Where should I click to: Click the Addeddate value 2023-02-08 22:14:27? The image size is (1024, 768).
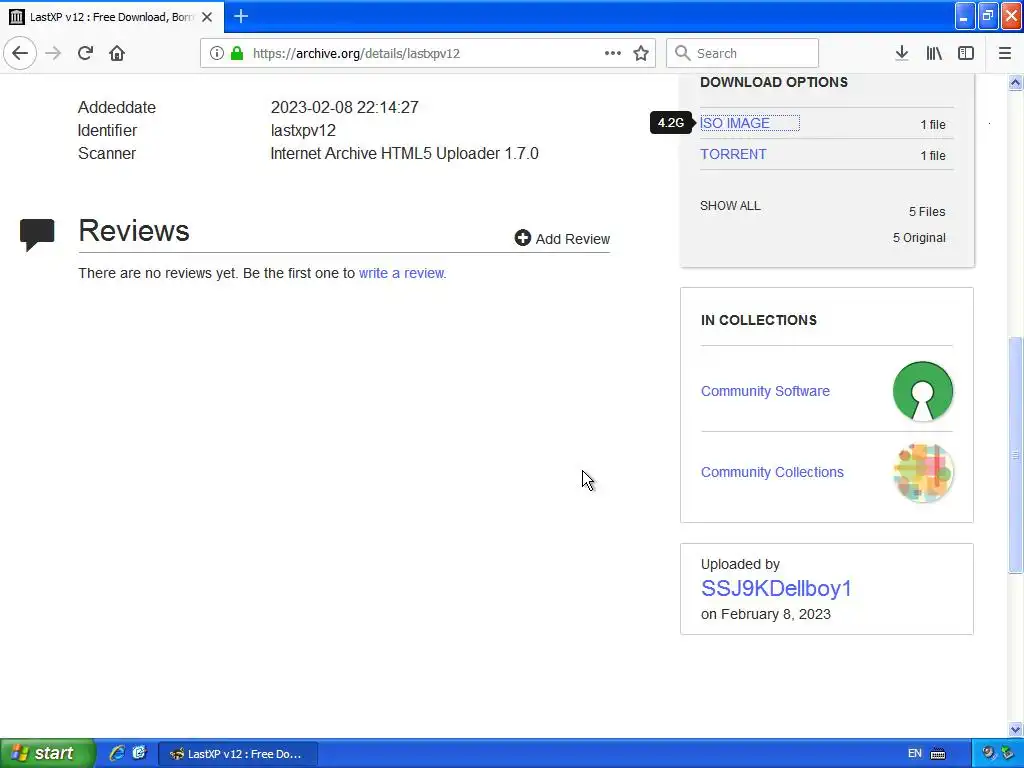tap(345, 107)
